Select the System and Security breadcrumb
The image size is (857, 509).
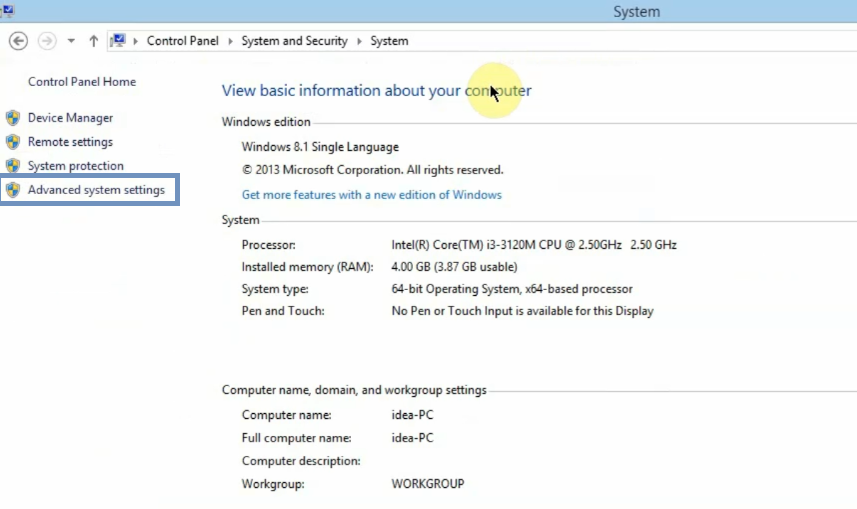pos(295,41)
